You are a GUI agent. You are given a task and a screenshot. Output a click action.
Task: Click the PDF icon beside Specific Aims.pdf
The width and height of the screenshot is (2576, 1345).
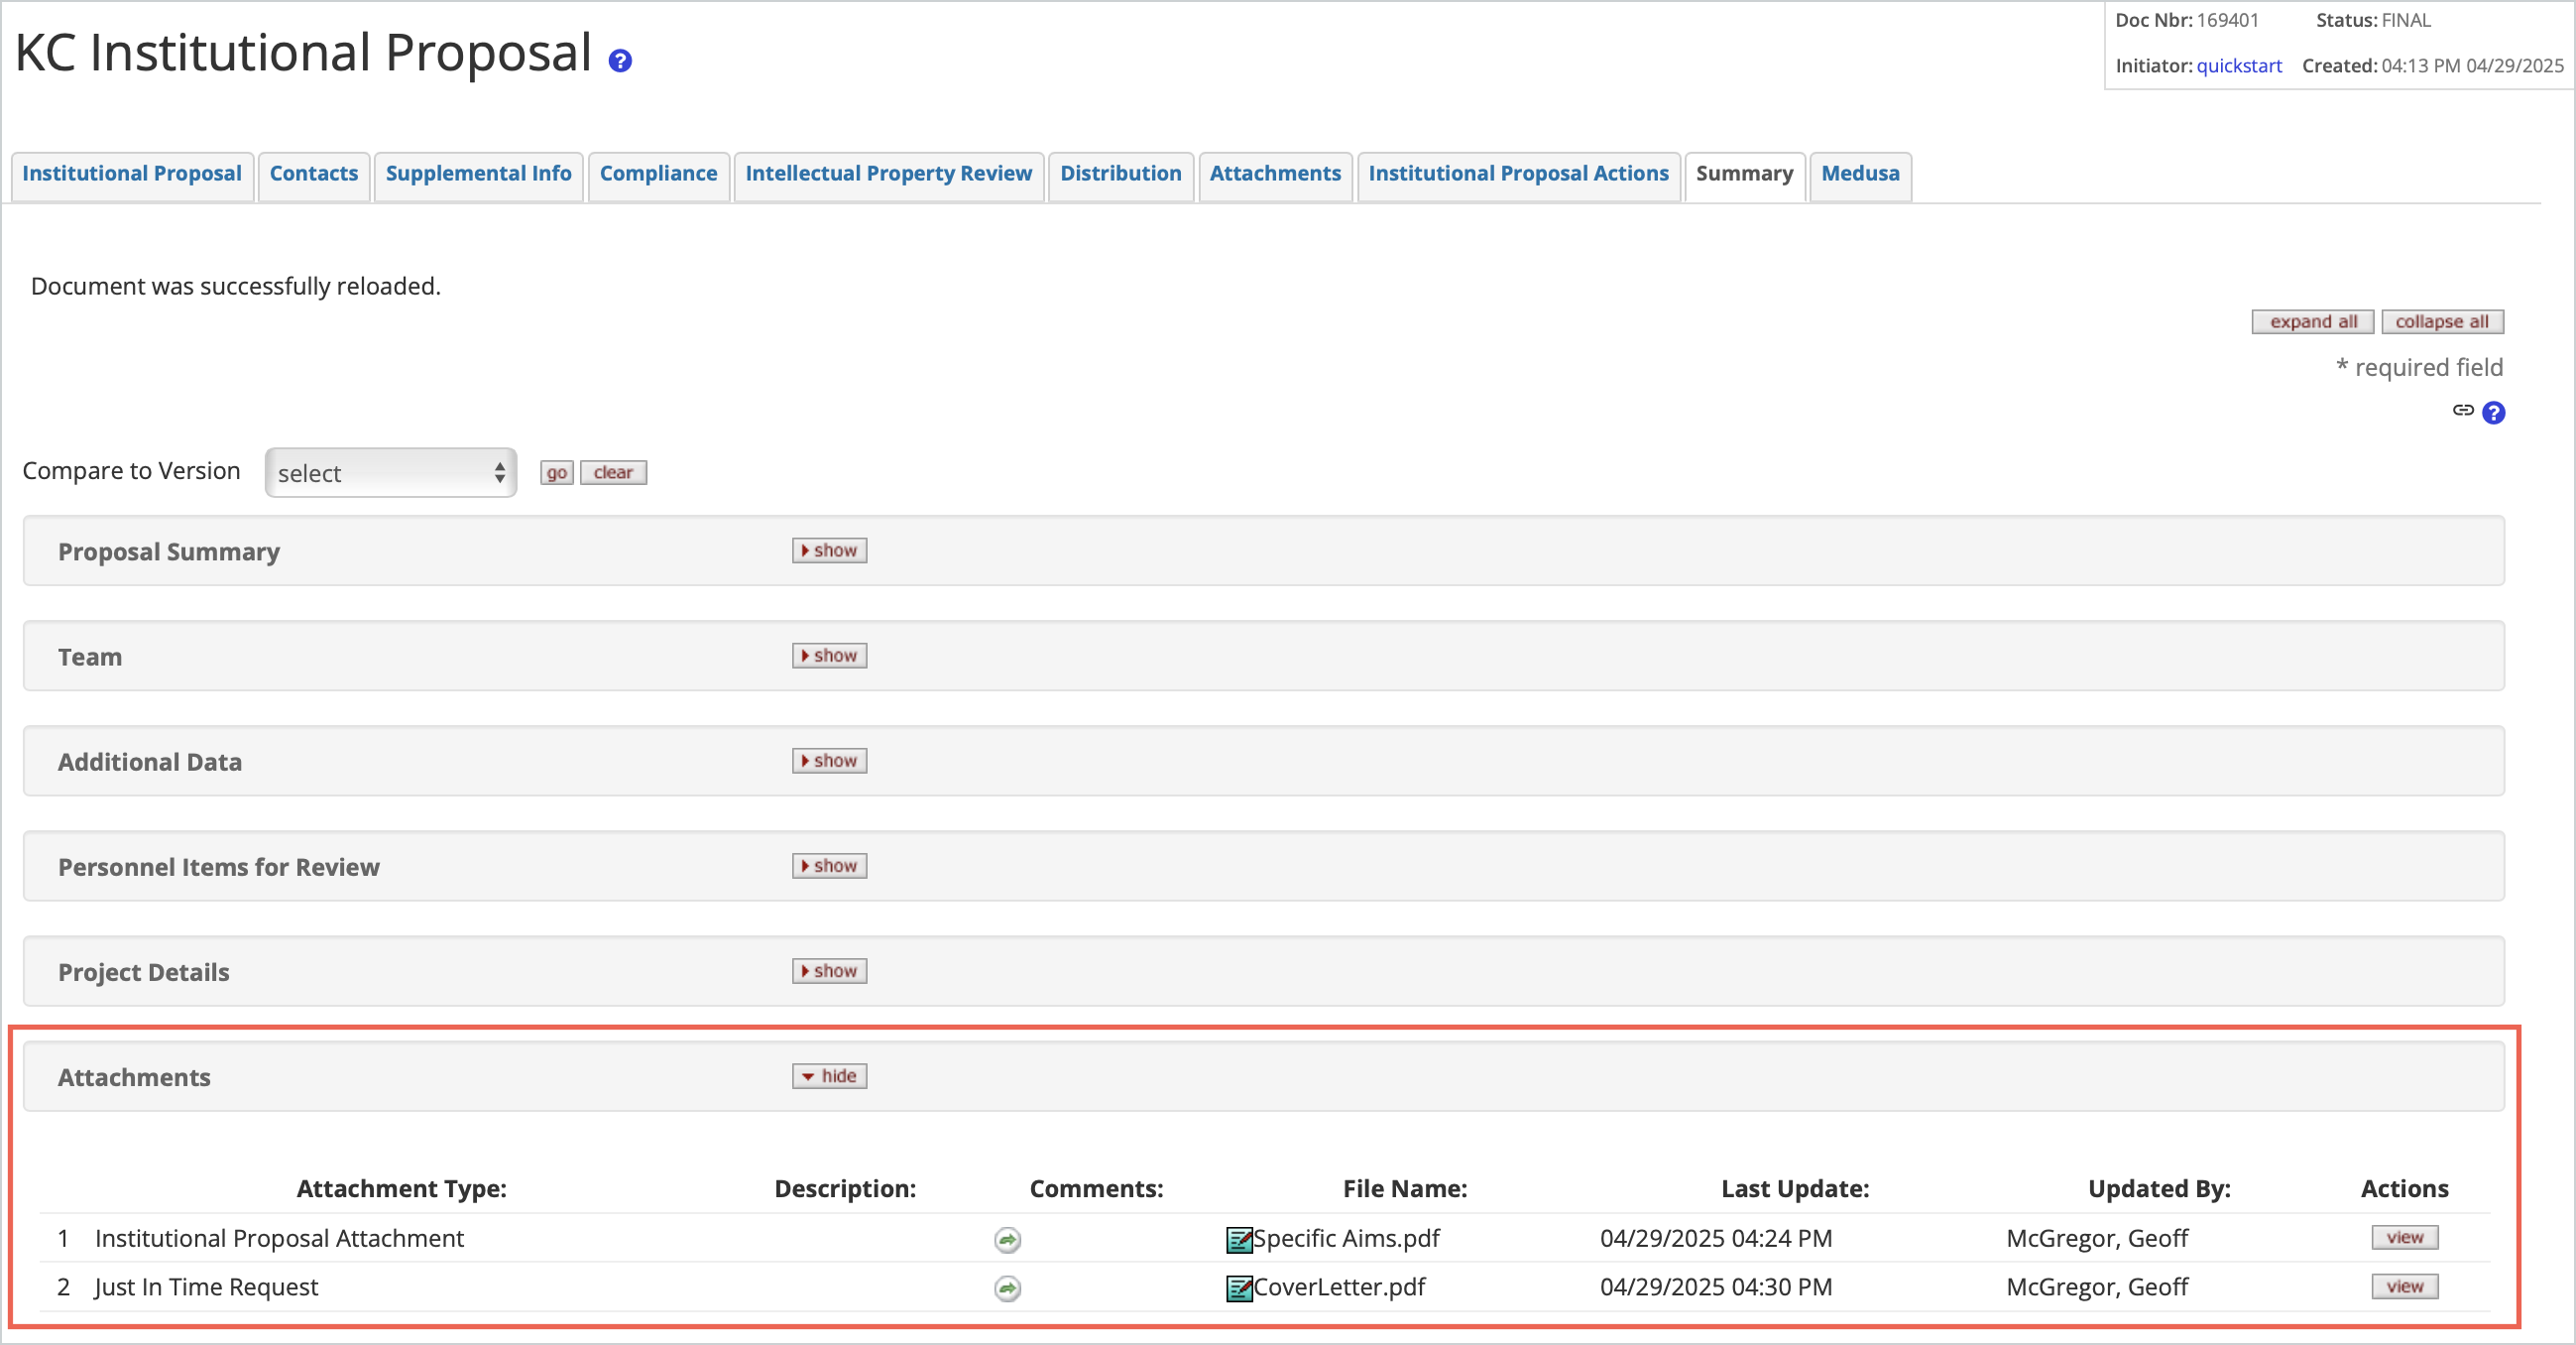1240,1239
